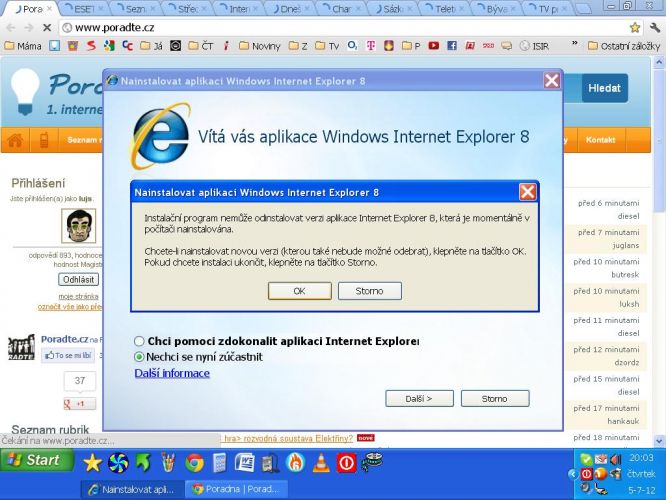666x500 pixels.
Task: Open the 'moje stránka' link
Action: tap(79, 296)
